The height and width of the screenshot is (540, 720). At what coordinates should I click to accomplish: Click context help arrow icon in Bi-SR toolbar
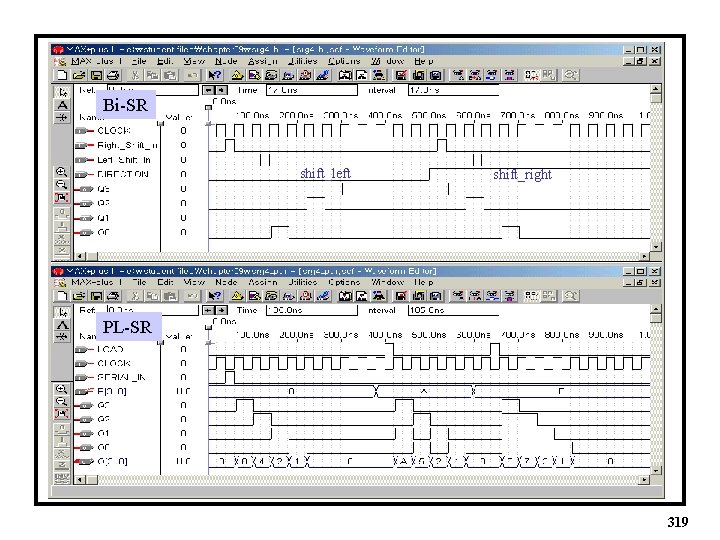[214, 75]
